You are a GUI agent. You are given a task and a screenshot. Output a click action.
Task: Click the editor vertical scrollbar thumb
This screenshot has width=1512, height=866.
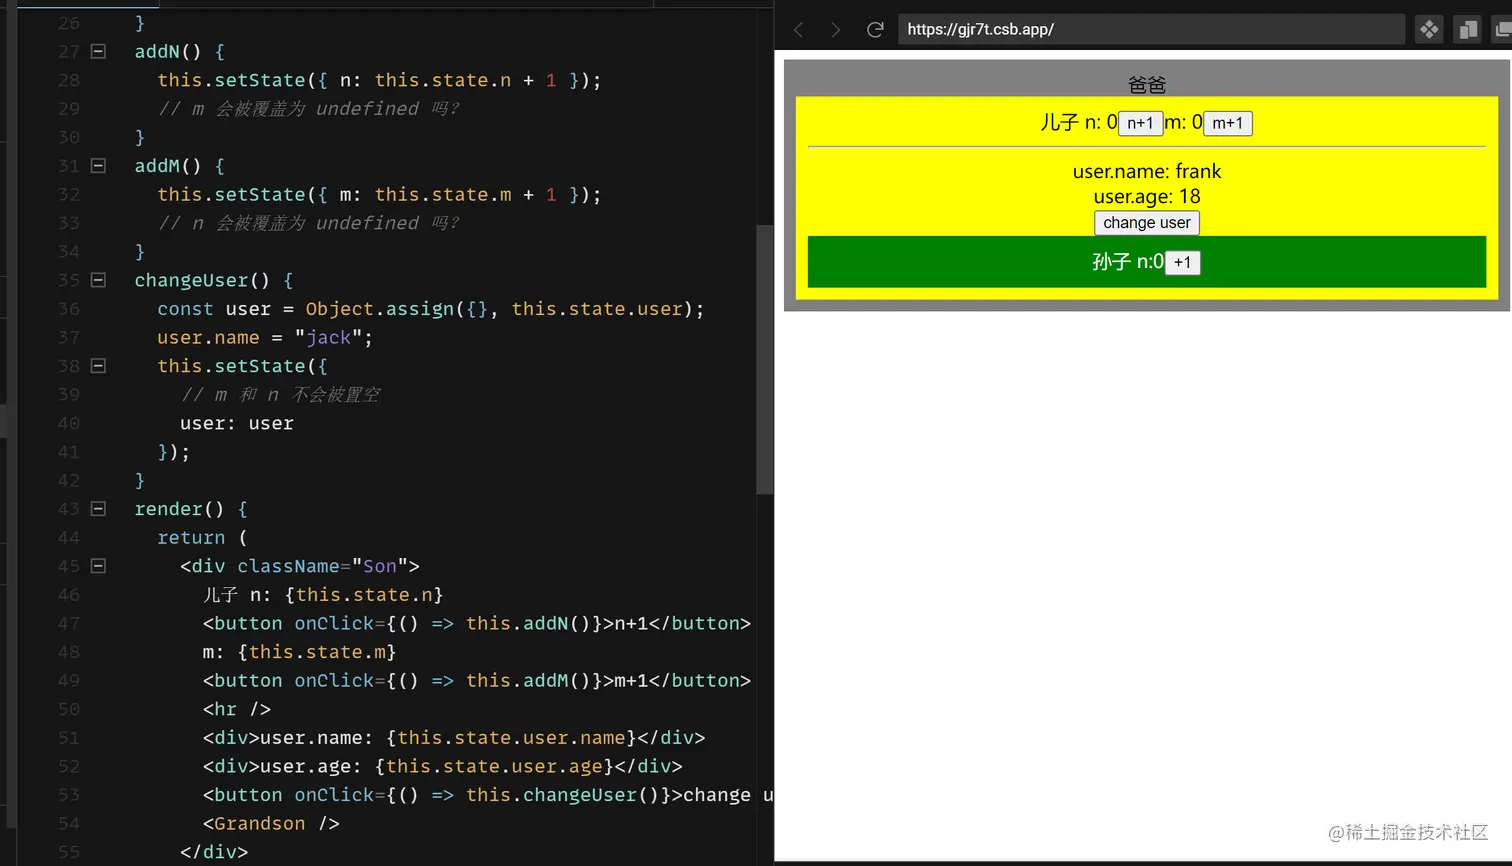pyautogui.click(x=764, y=360)
